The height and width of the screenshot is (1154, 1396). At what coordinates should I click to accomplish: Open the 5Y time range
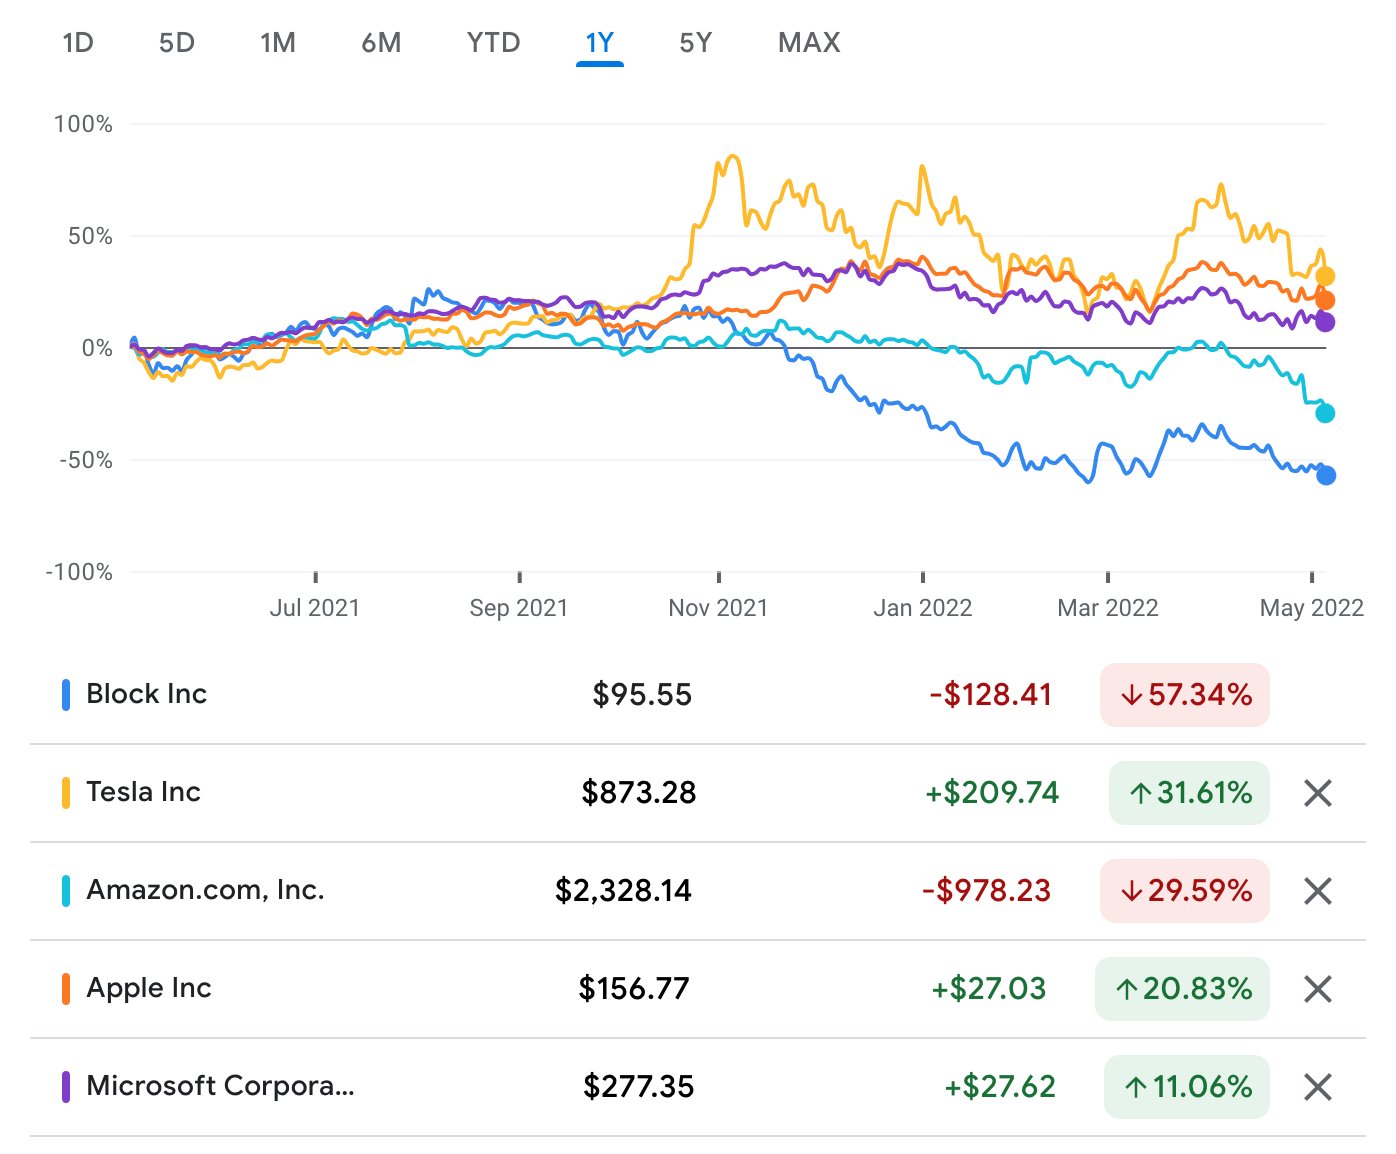[696, 43]
